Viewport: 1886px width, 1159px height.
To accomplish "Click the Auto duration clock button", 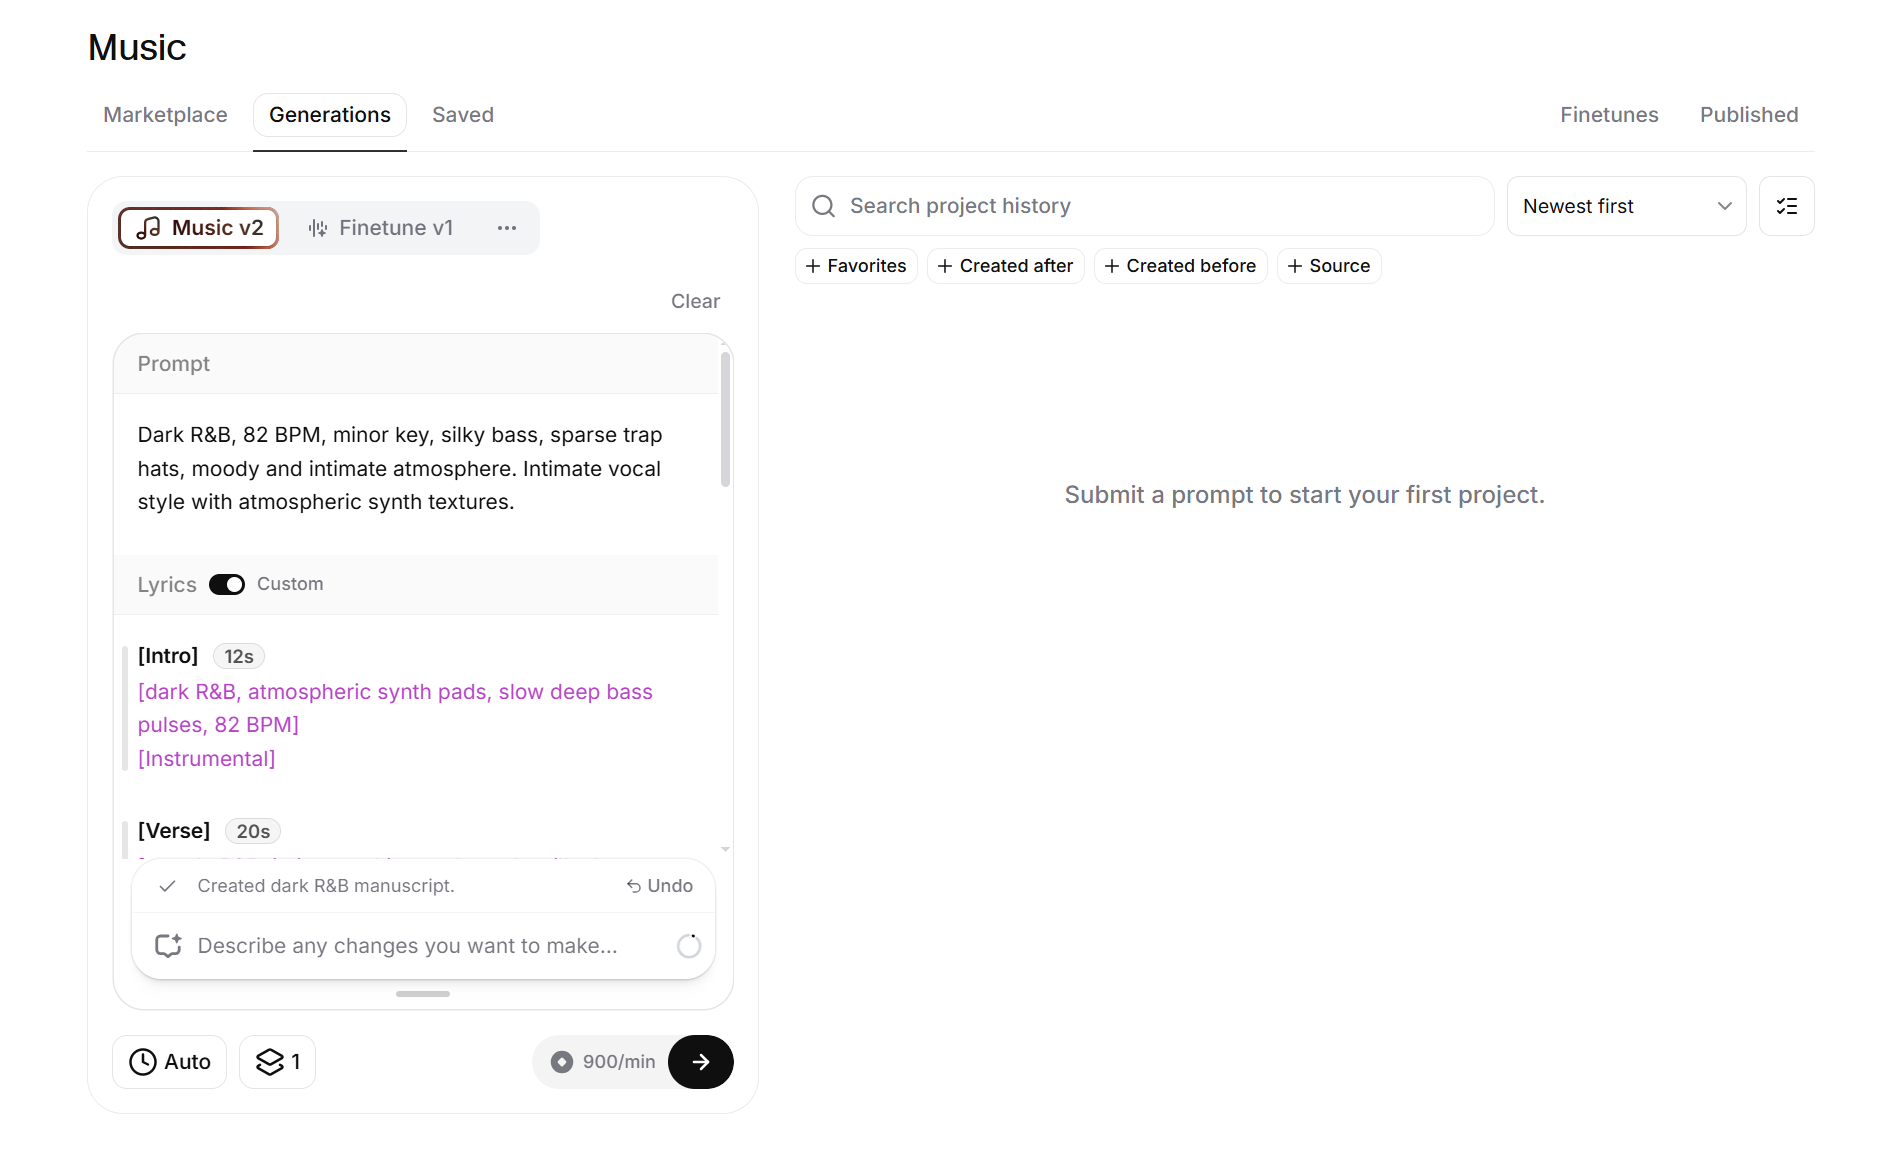I will (169, 1061).
